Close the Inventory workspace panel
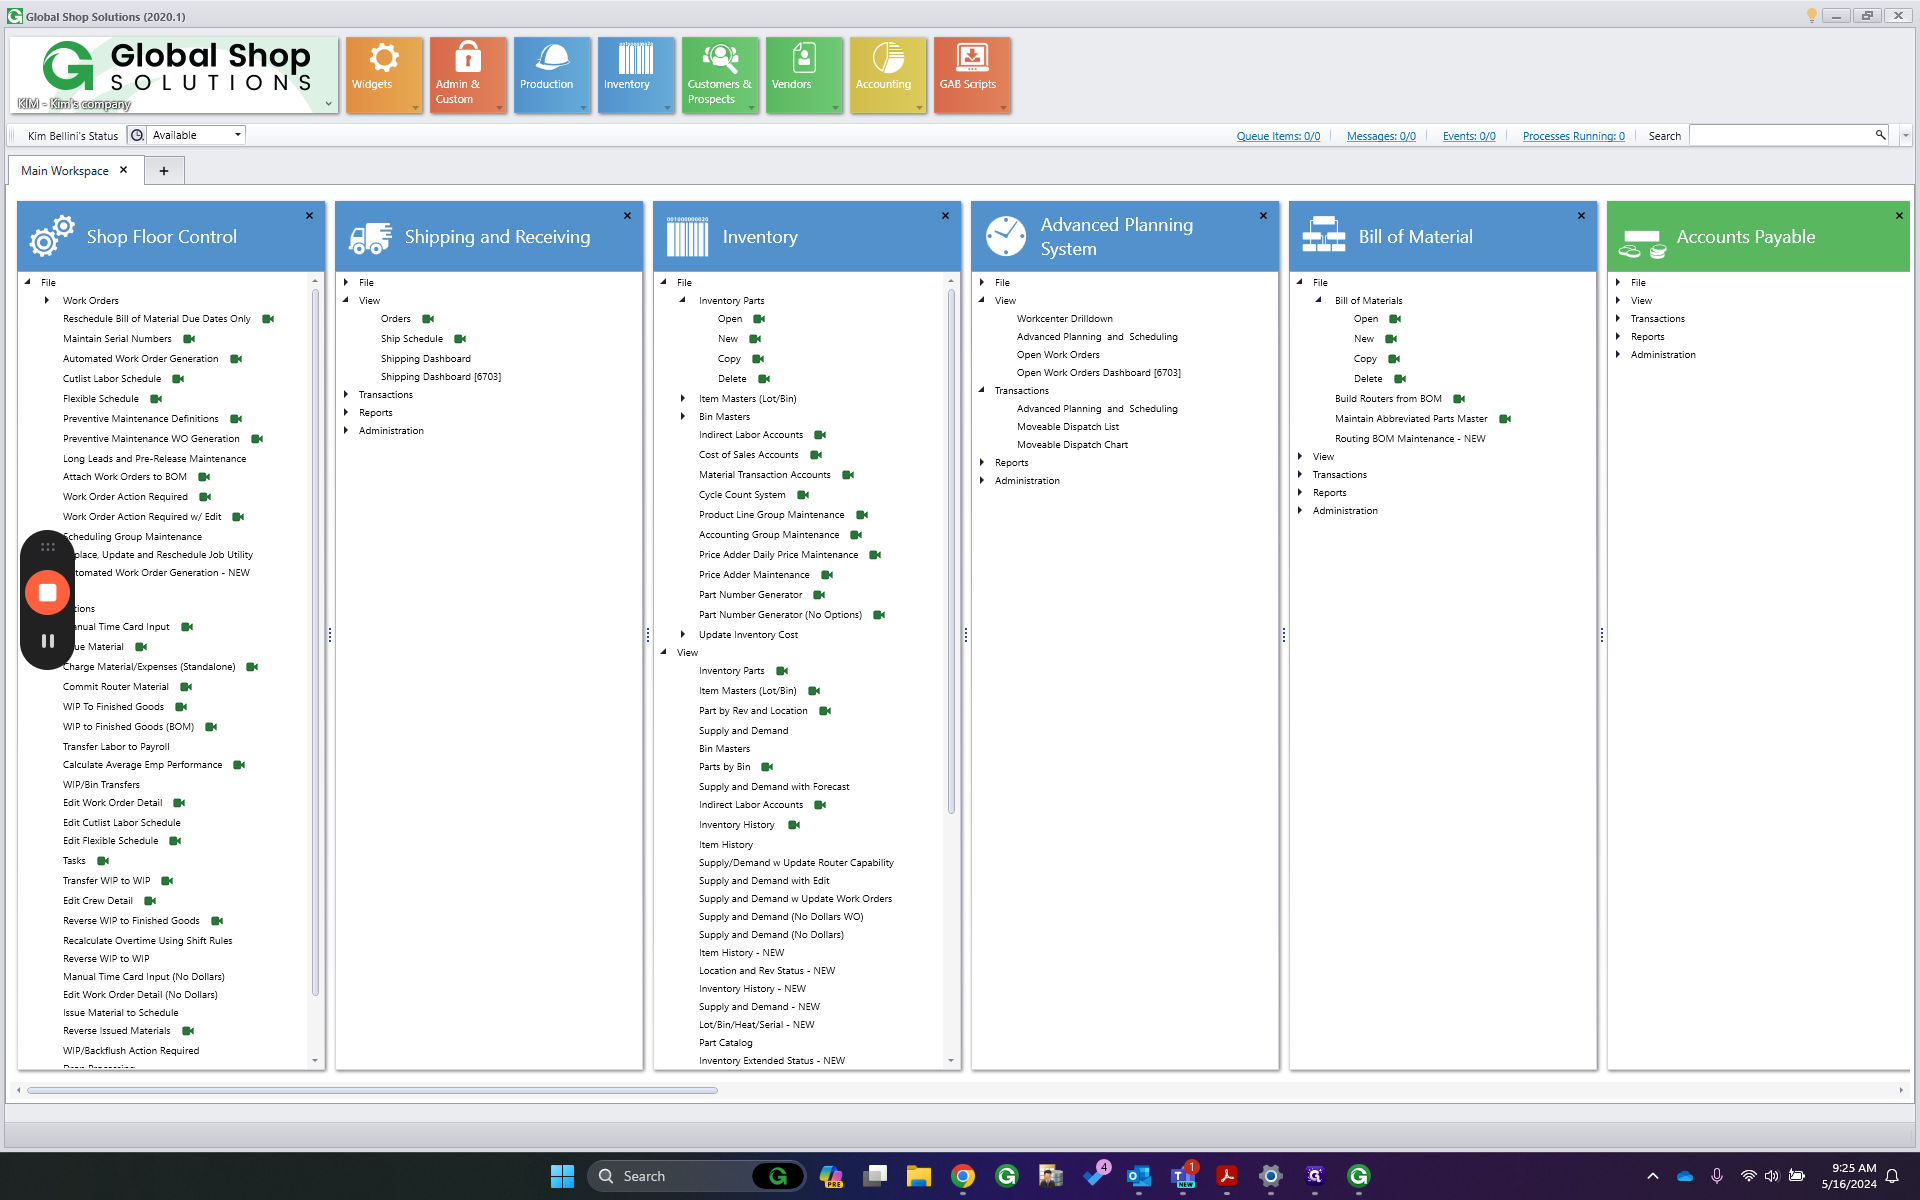The height and width of the screenshot is (1200, 1920). coord(945,215)
